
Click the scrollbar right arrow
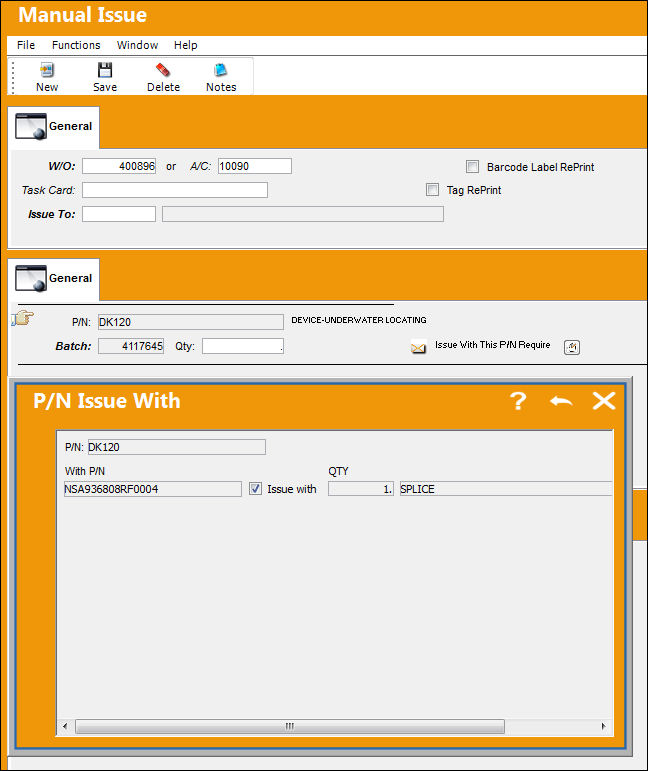(604, 726)
